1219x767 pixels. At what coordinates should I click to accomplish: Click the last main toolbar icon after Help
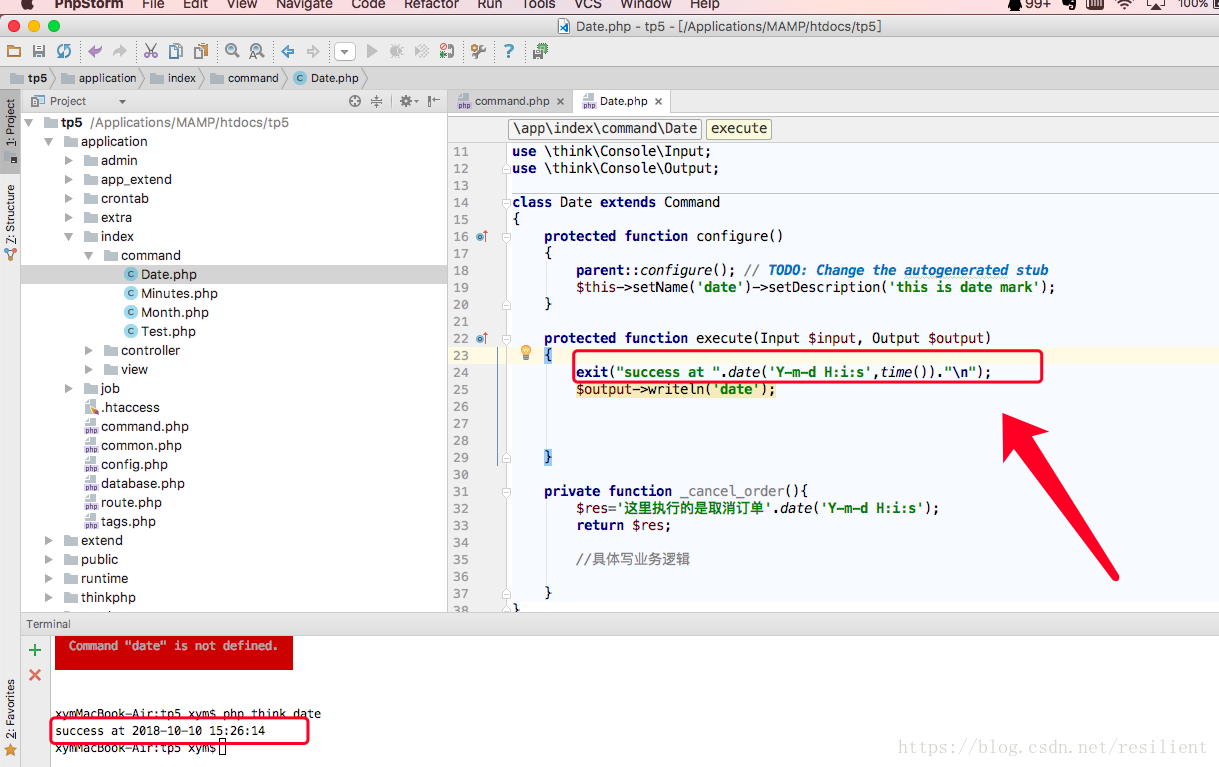pos(540,51)
